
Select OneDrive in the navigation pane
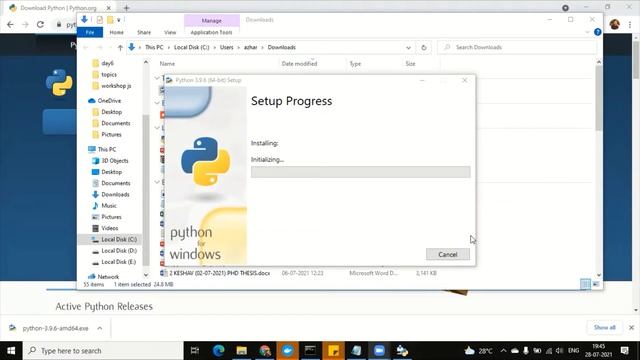(x=109, y=100)
